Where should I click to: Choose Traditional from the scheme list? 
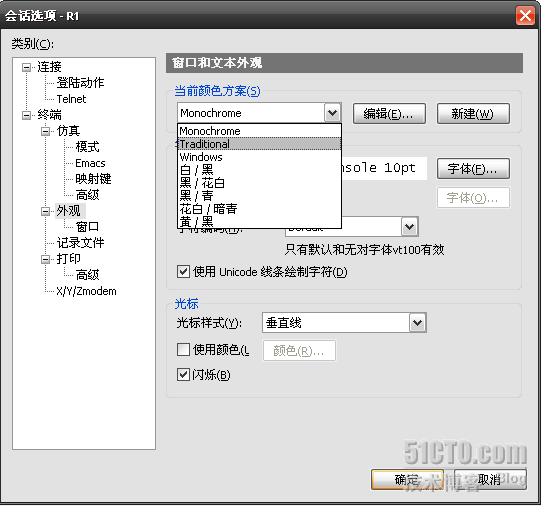point(259,144)
